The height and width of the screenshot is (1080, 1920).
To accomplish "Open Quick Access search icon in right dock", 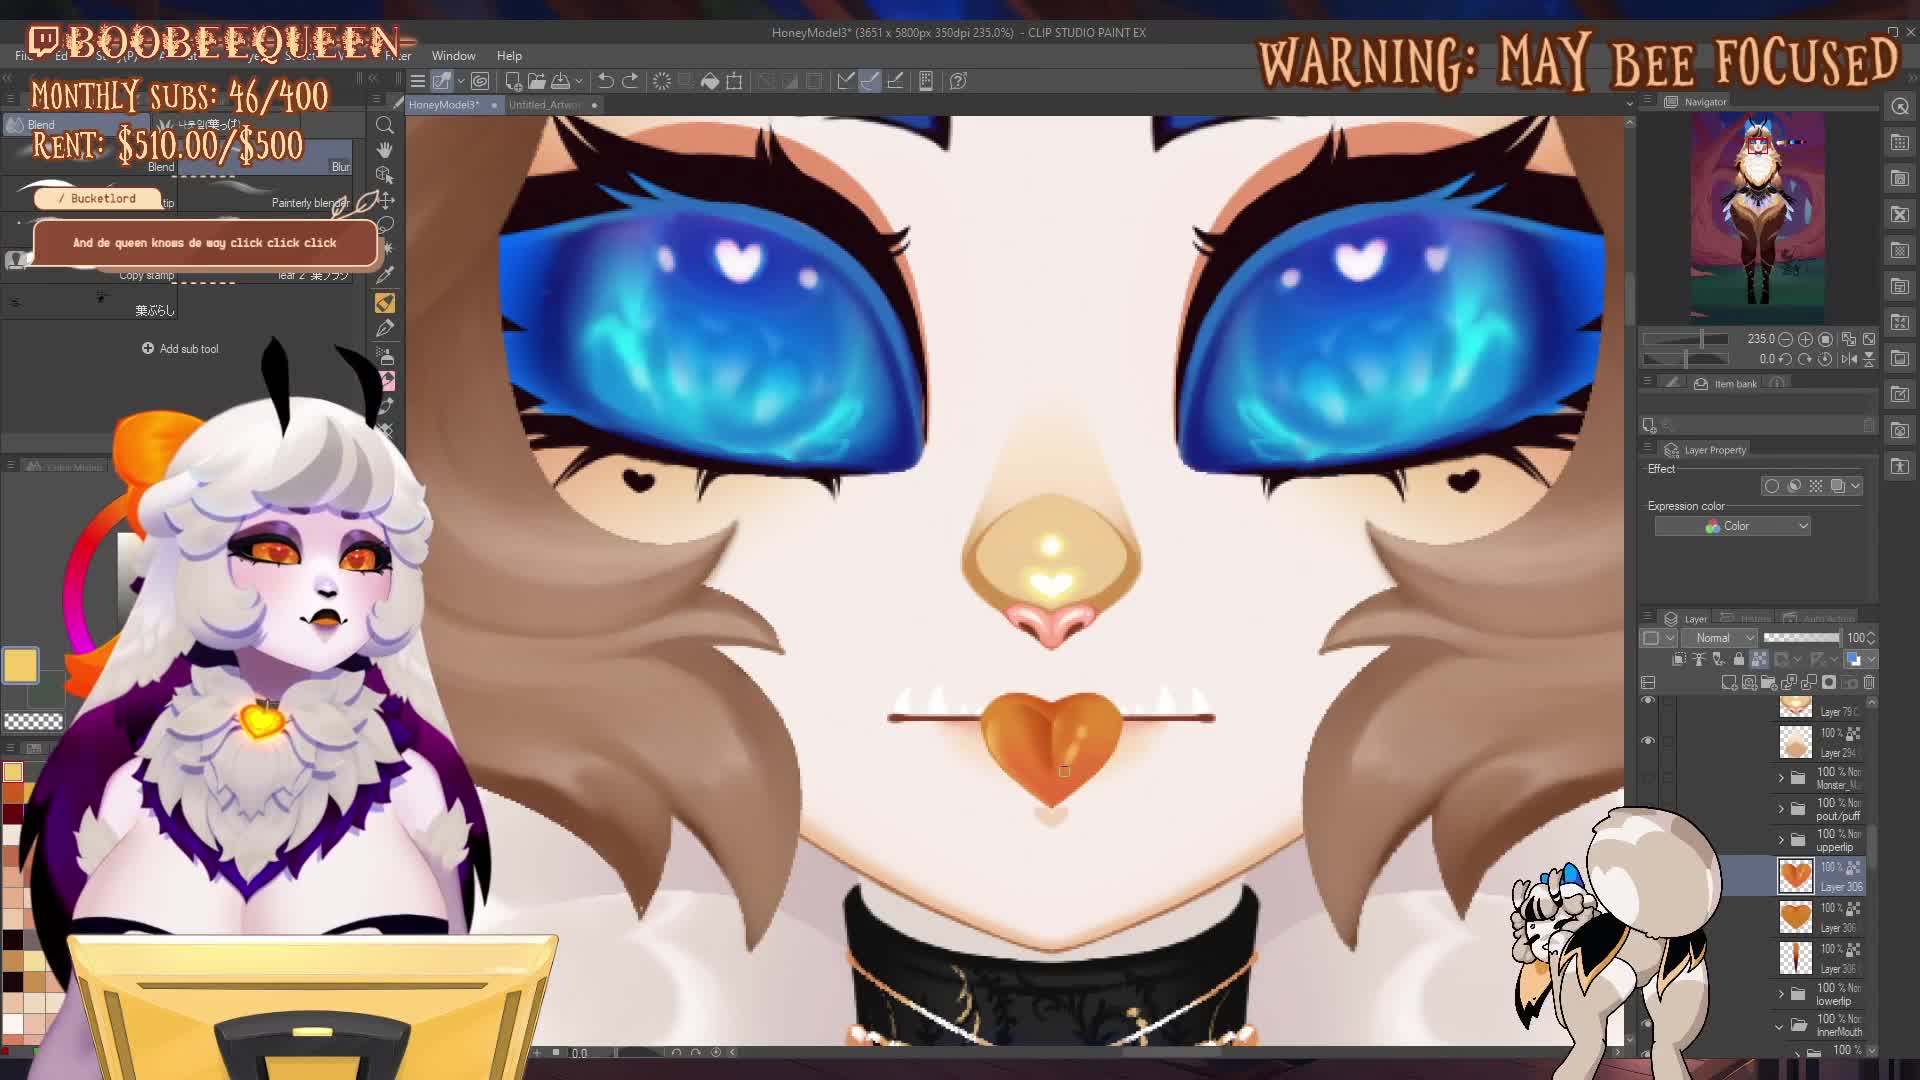I will pyautogui.click(x=1900, y=107).
